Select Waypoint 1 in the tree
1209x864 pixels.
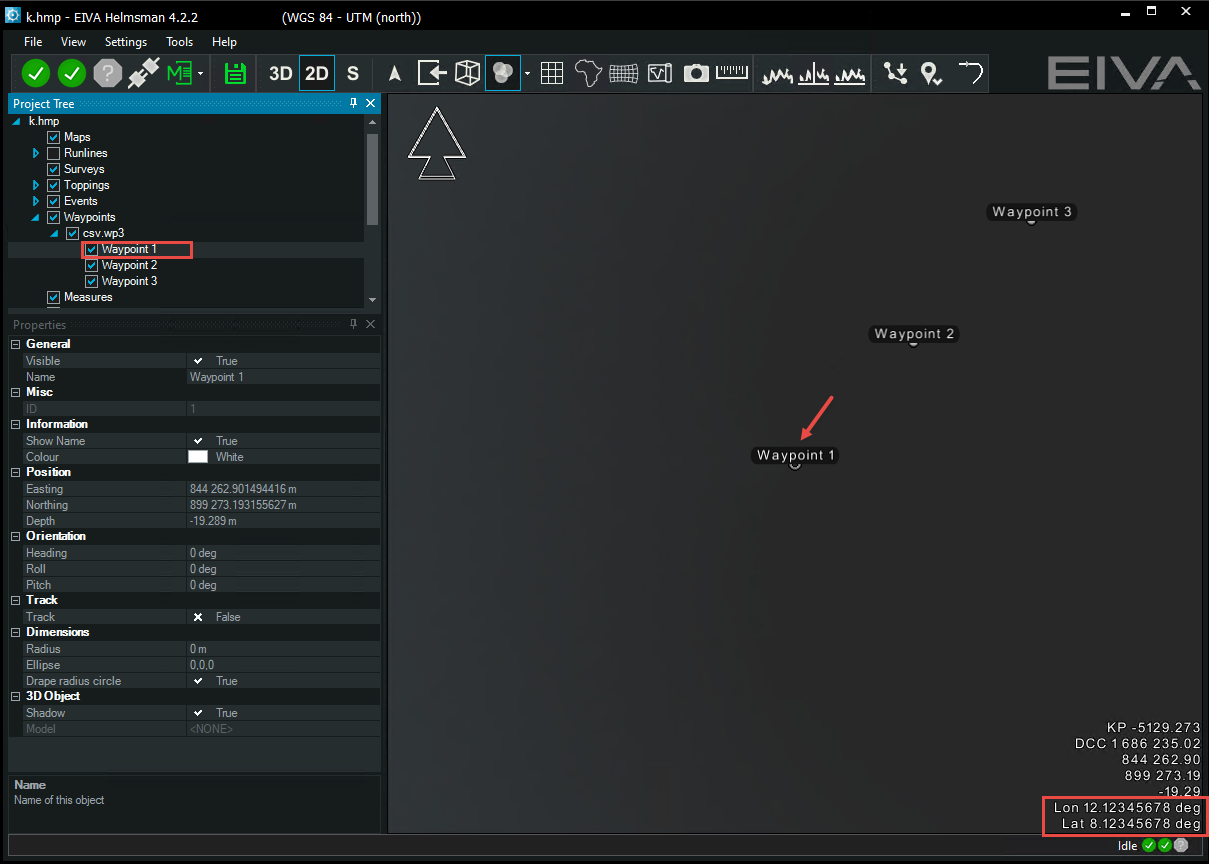click(x=129, y=249)
